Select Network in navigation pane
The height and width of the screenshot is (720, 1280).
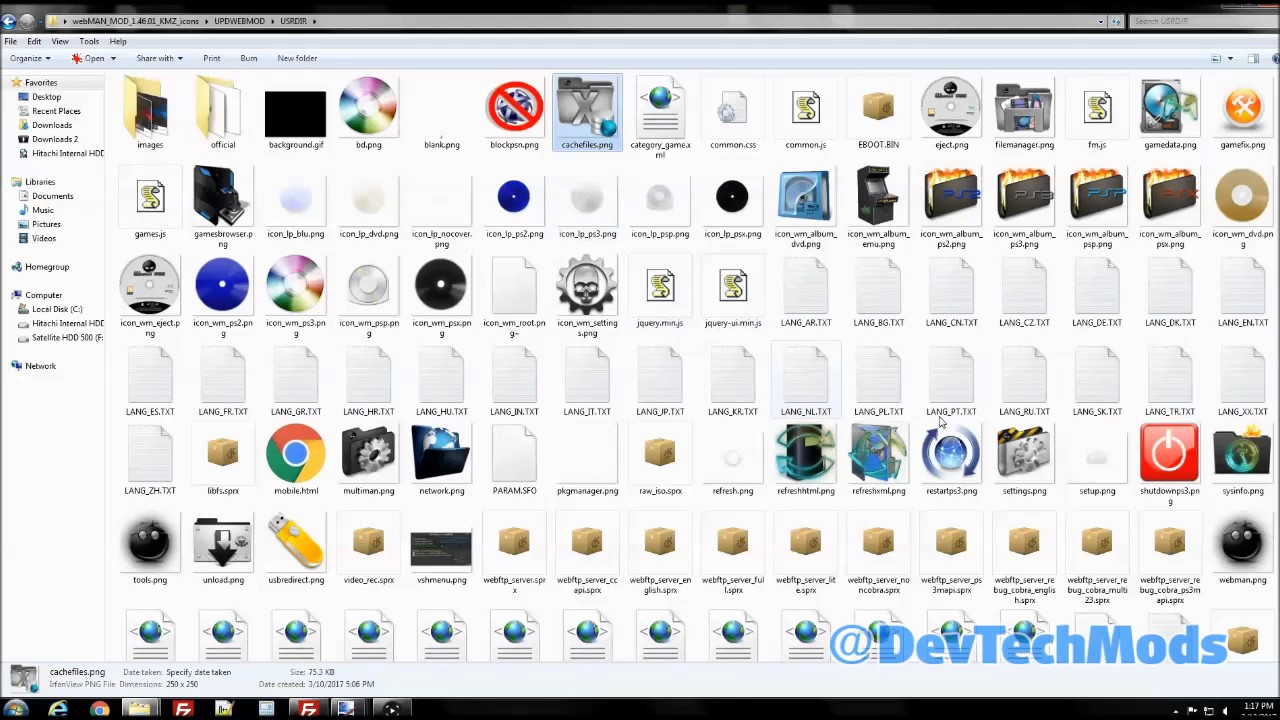[40, 366]
